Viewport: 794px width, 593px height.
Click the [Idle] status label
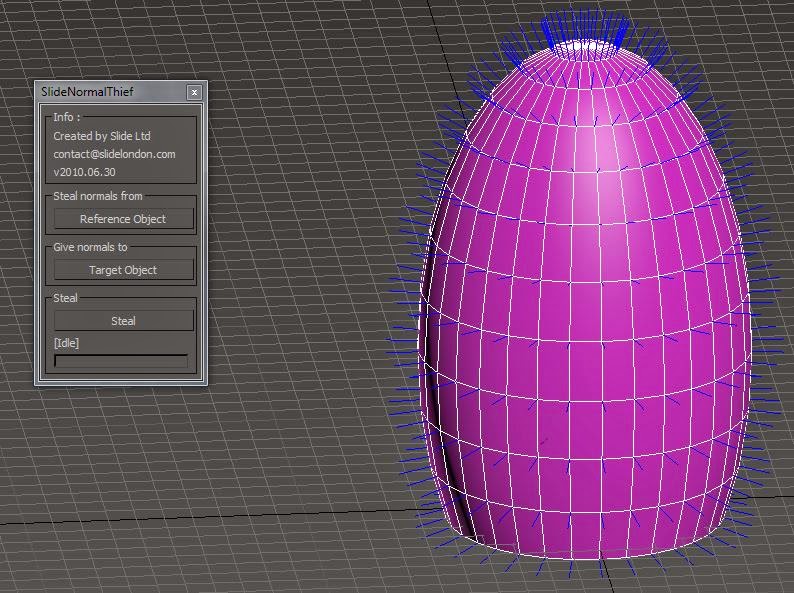click(66, 343)
